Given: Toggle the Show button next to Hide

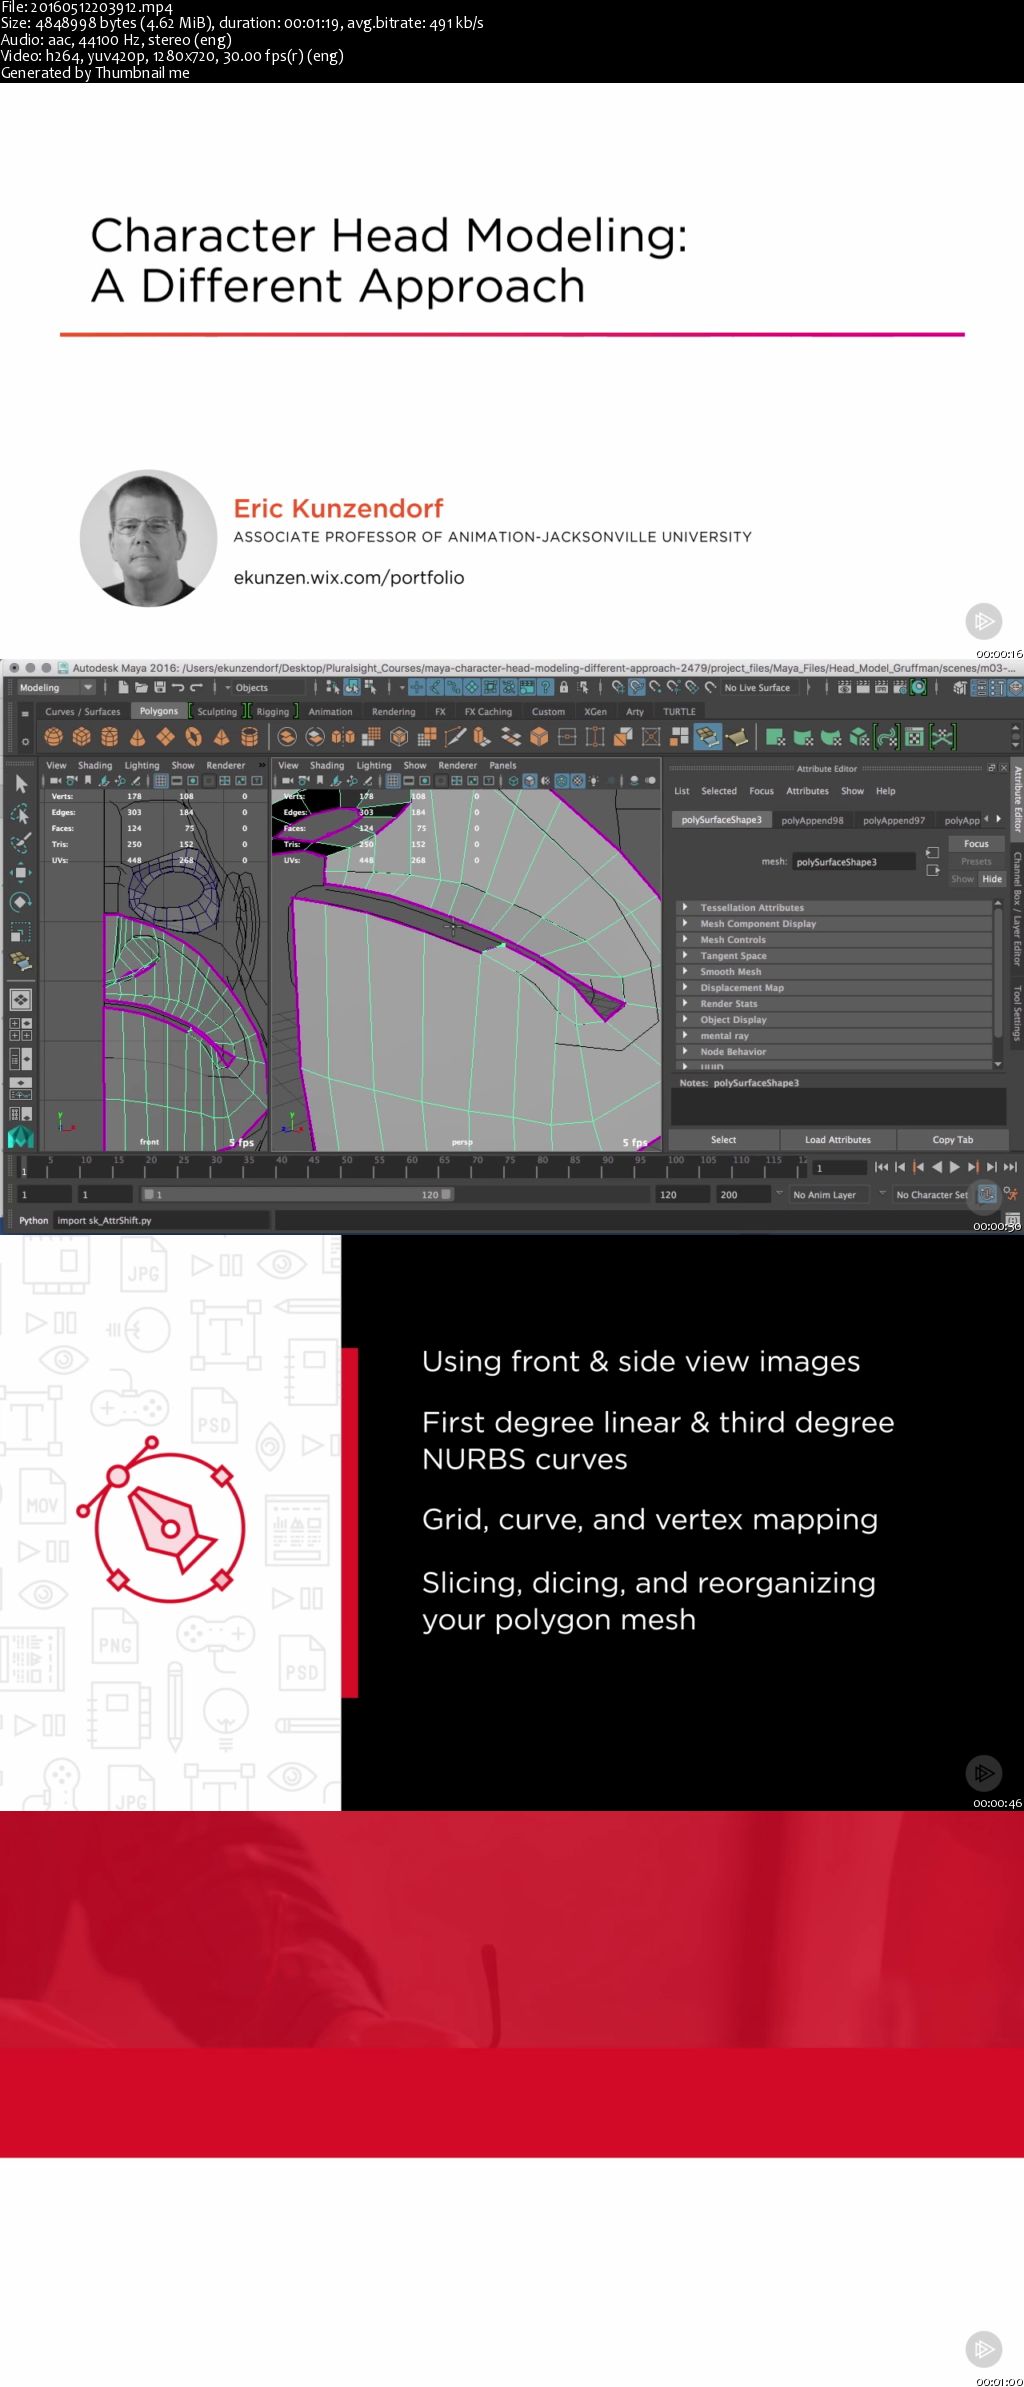Looking at the screenshot, I should (962, 878).
